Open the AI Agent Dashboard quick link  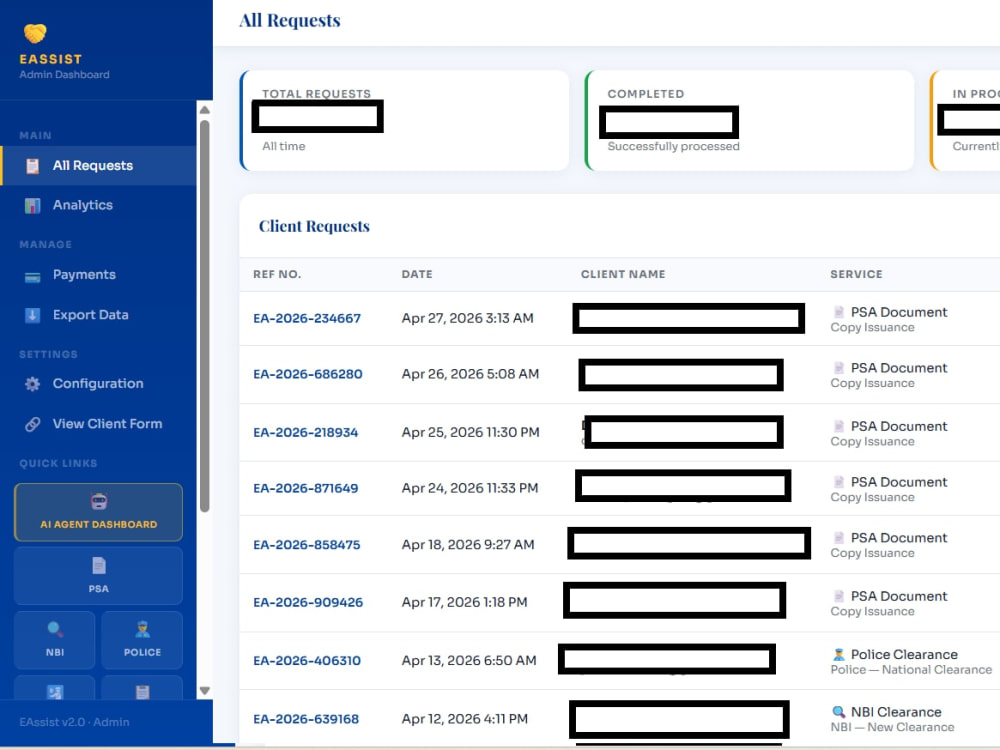click(98, 512)
